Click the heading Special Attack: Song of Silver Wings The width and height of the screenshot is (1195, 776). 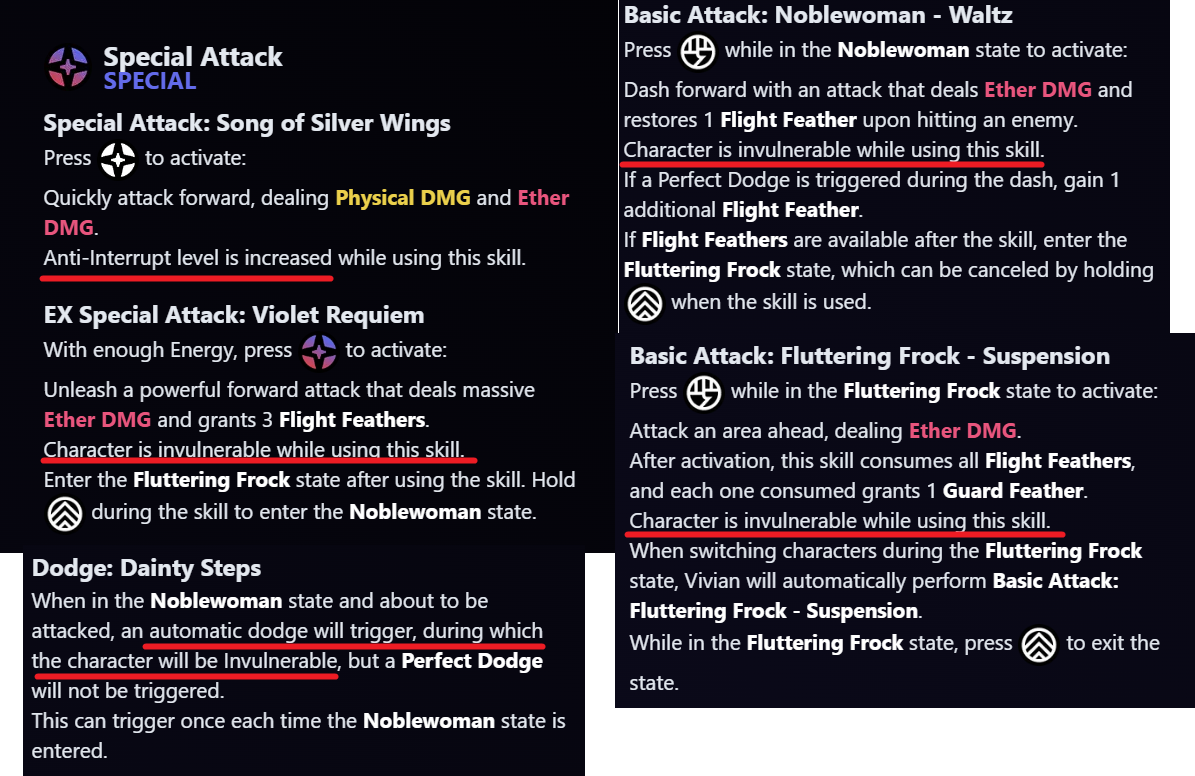247,123
